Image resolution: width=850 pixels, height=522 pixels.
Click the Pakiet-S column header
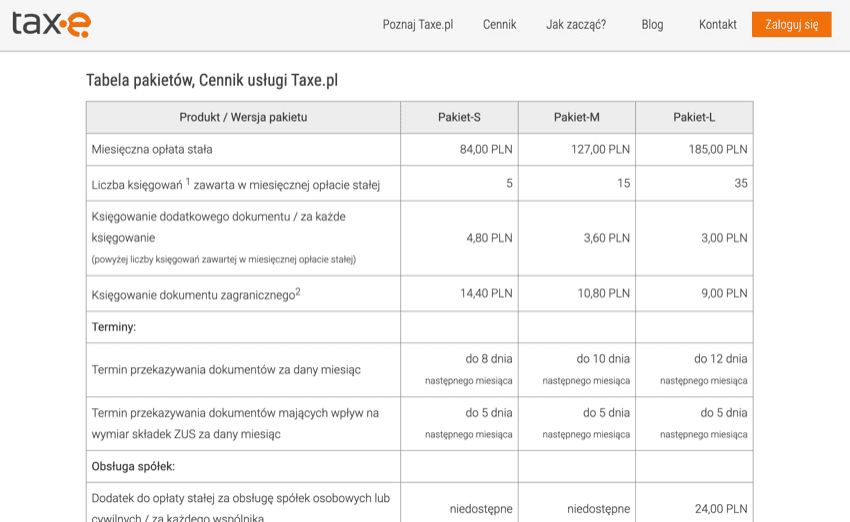coord(459,118)
